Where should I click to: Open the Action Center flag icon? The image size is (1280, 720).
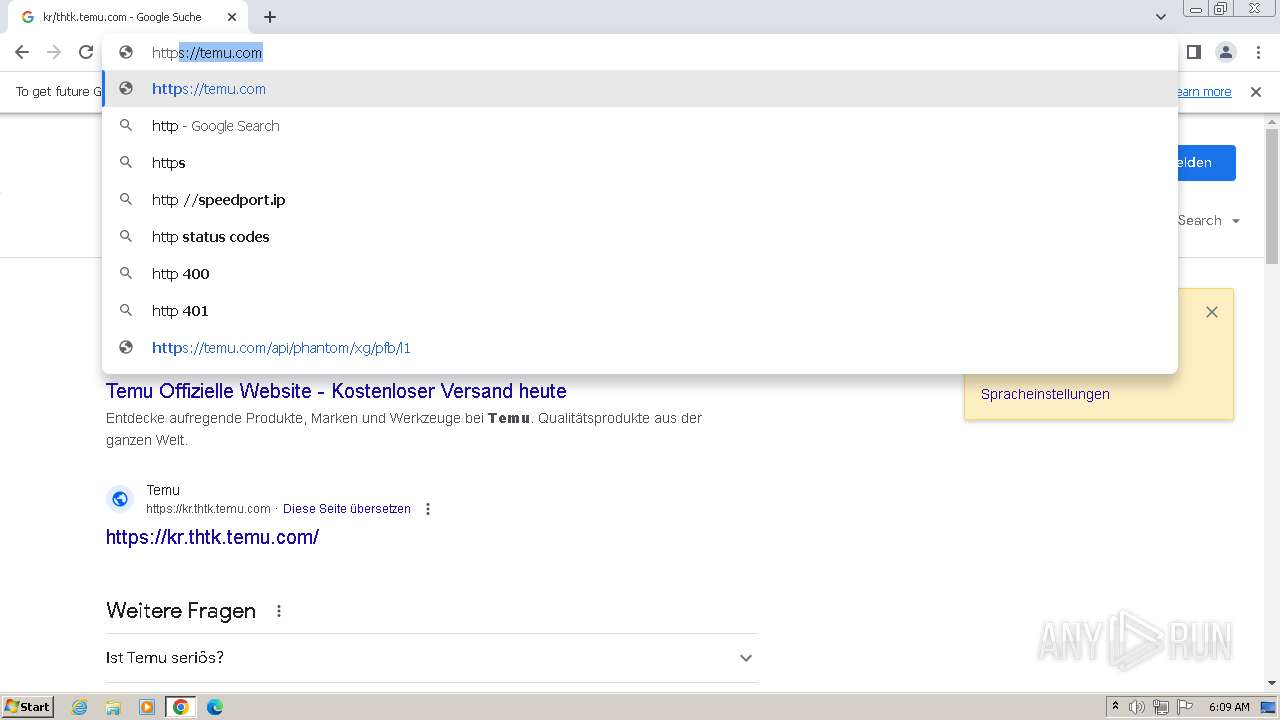[1184, 707]
